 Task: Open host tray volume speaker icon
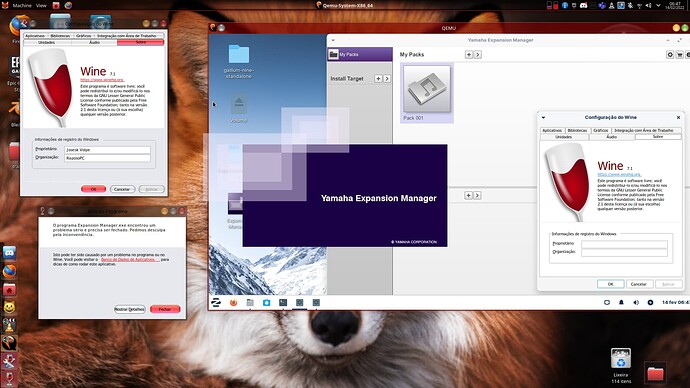648,5
